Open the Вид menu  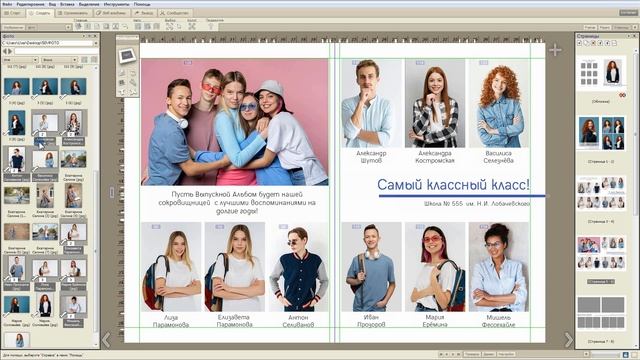(x=52, y=4)
